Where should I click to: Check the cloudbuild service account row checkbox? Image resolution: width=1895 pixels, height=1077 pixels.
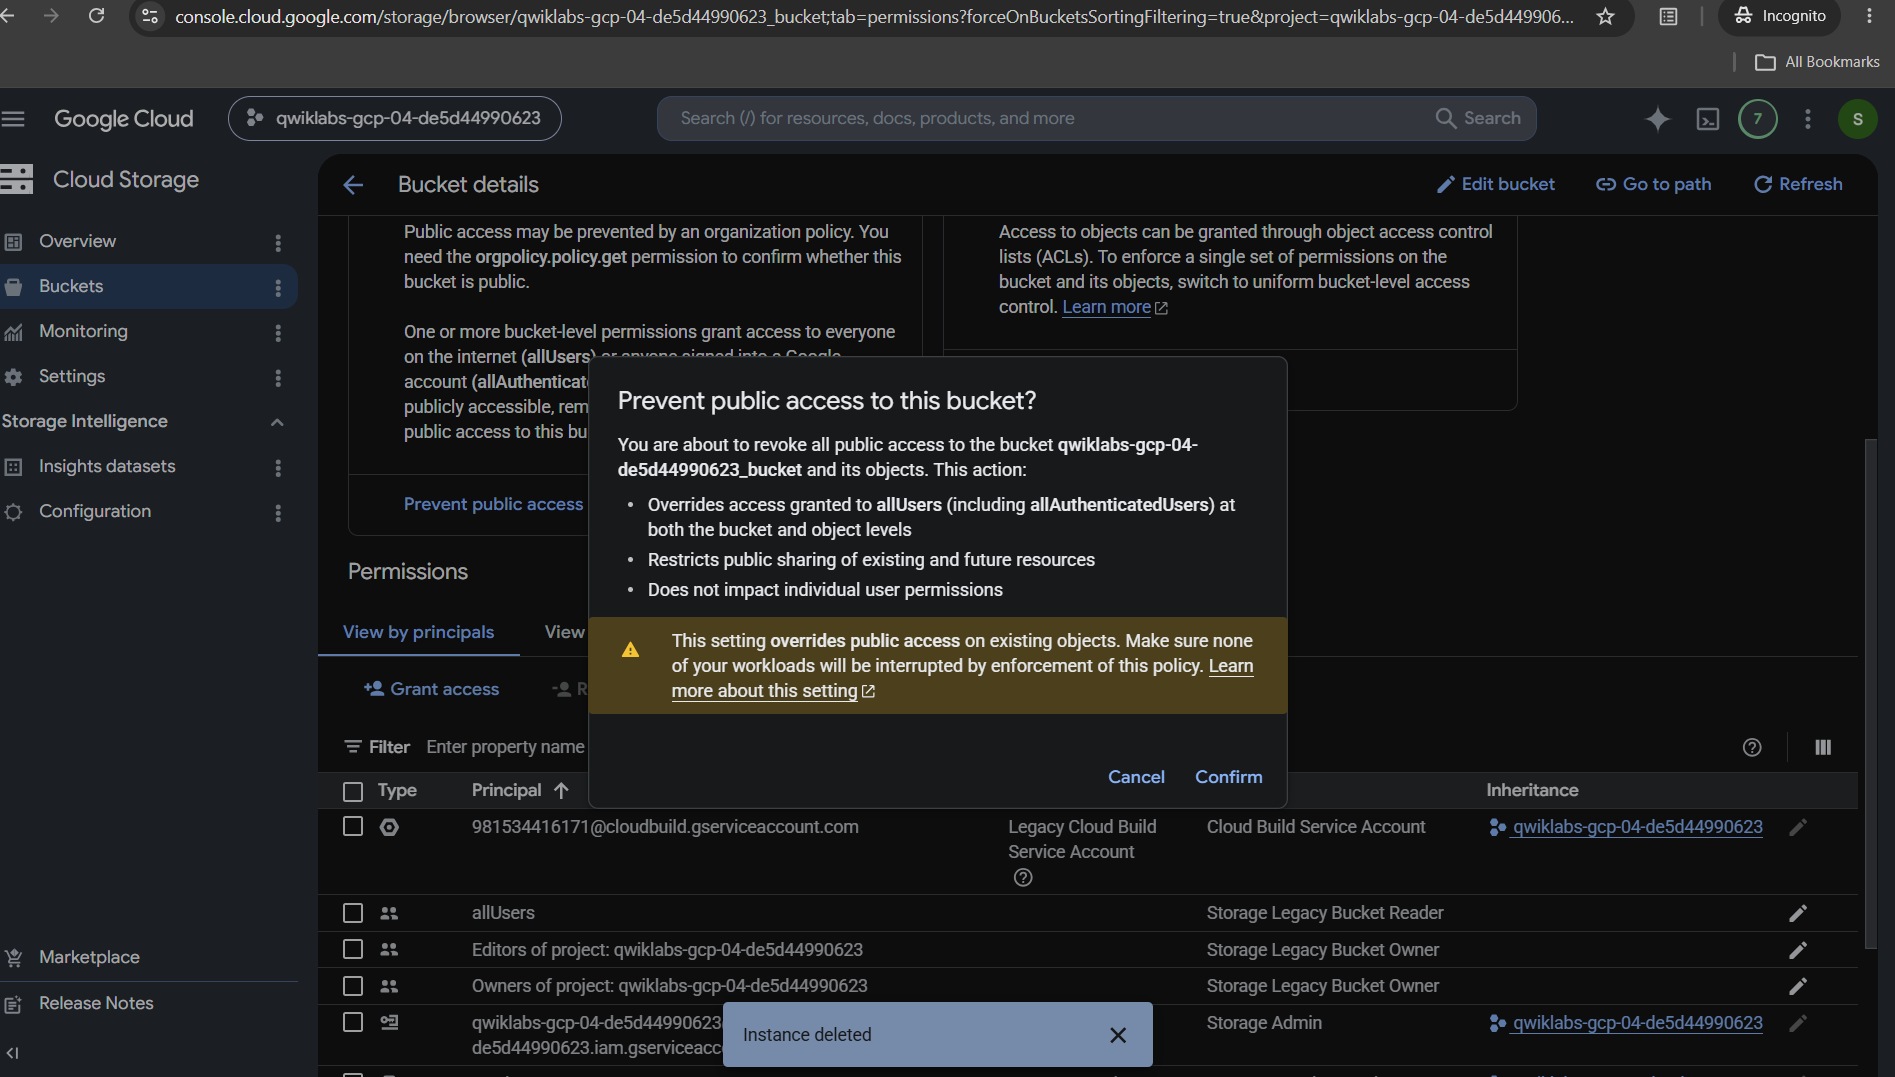click(x=352, y=826)
